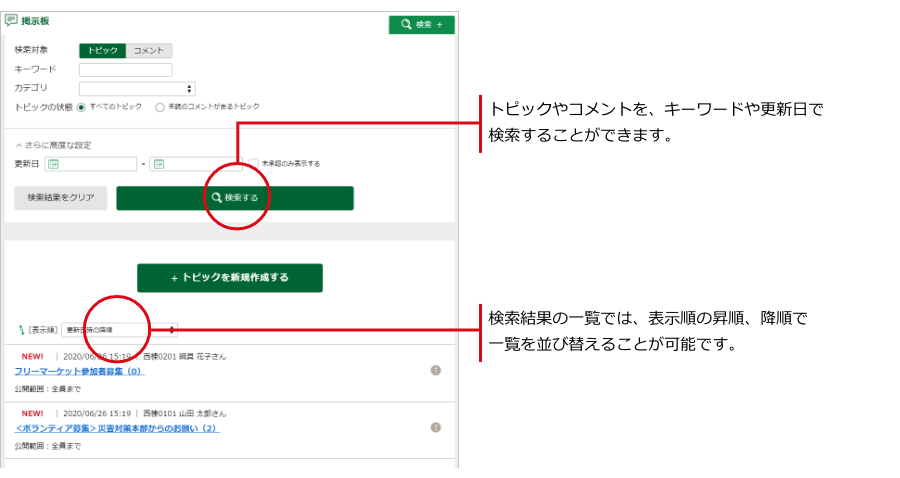Viewport: 900px width, 478px height.
Task: Click the 検索結果をクリア button
Action: coord(60,198)
